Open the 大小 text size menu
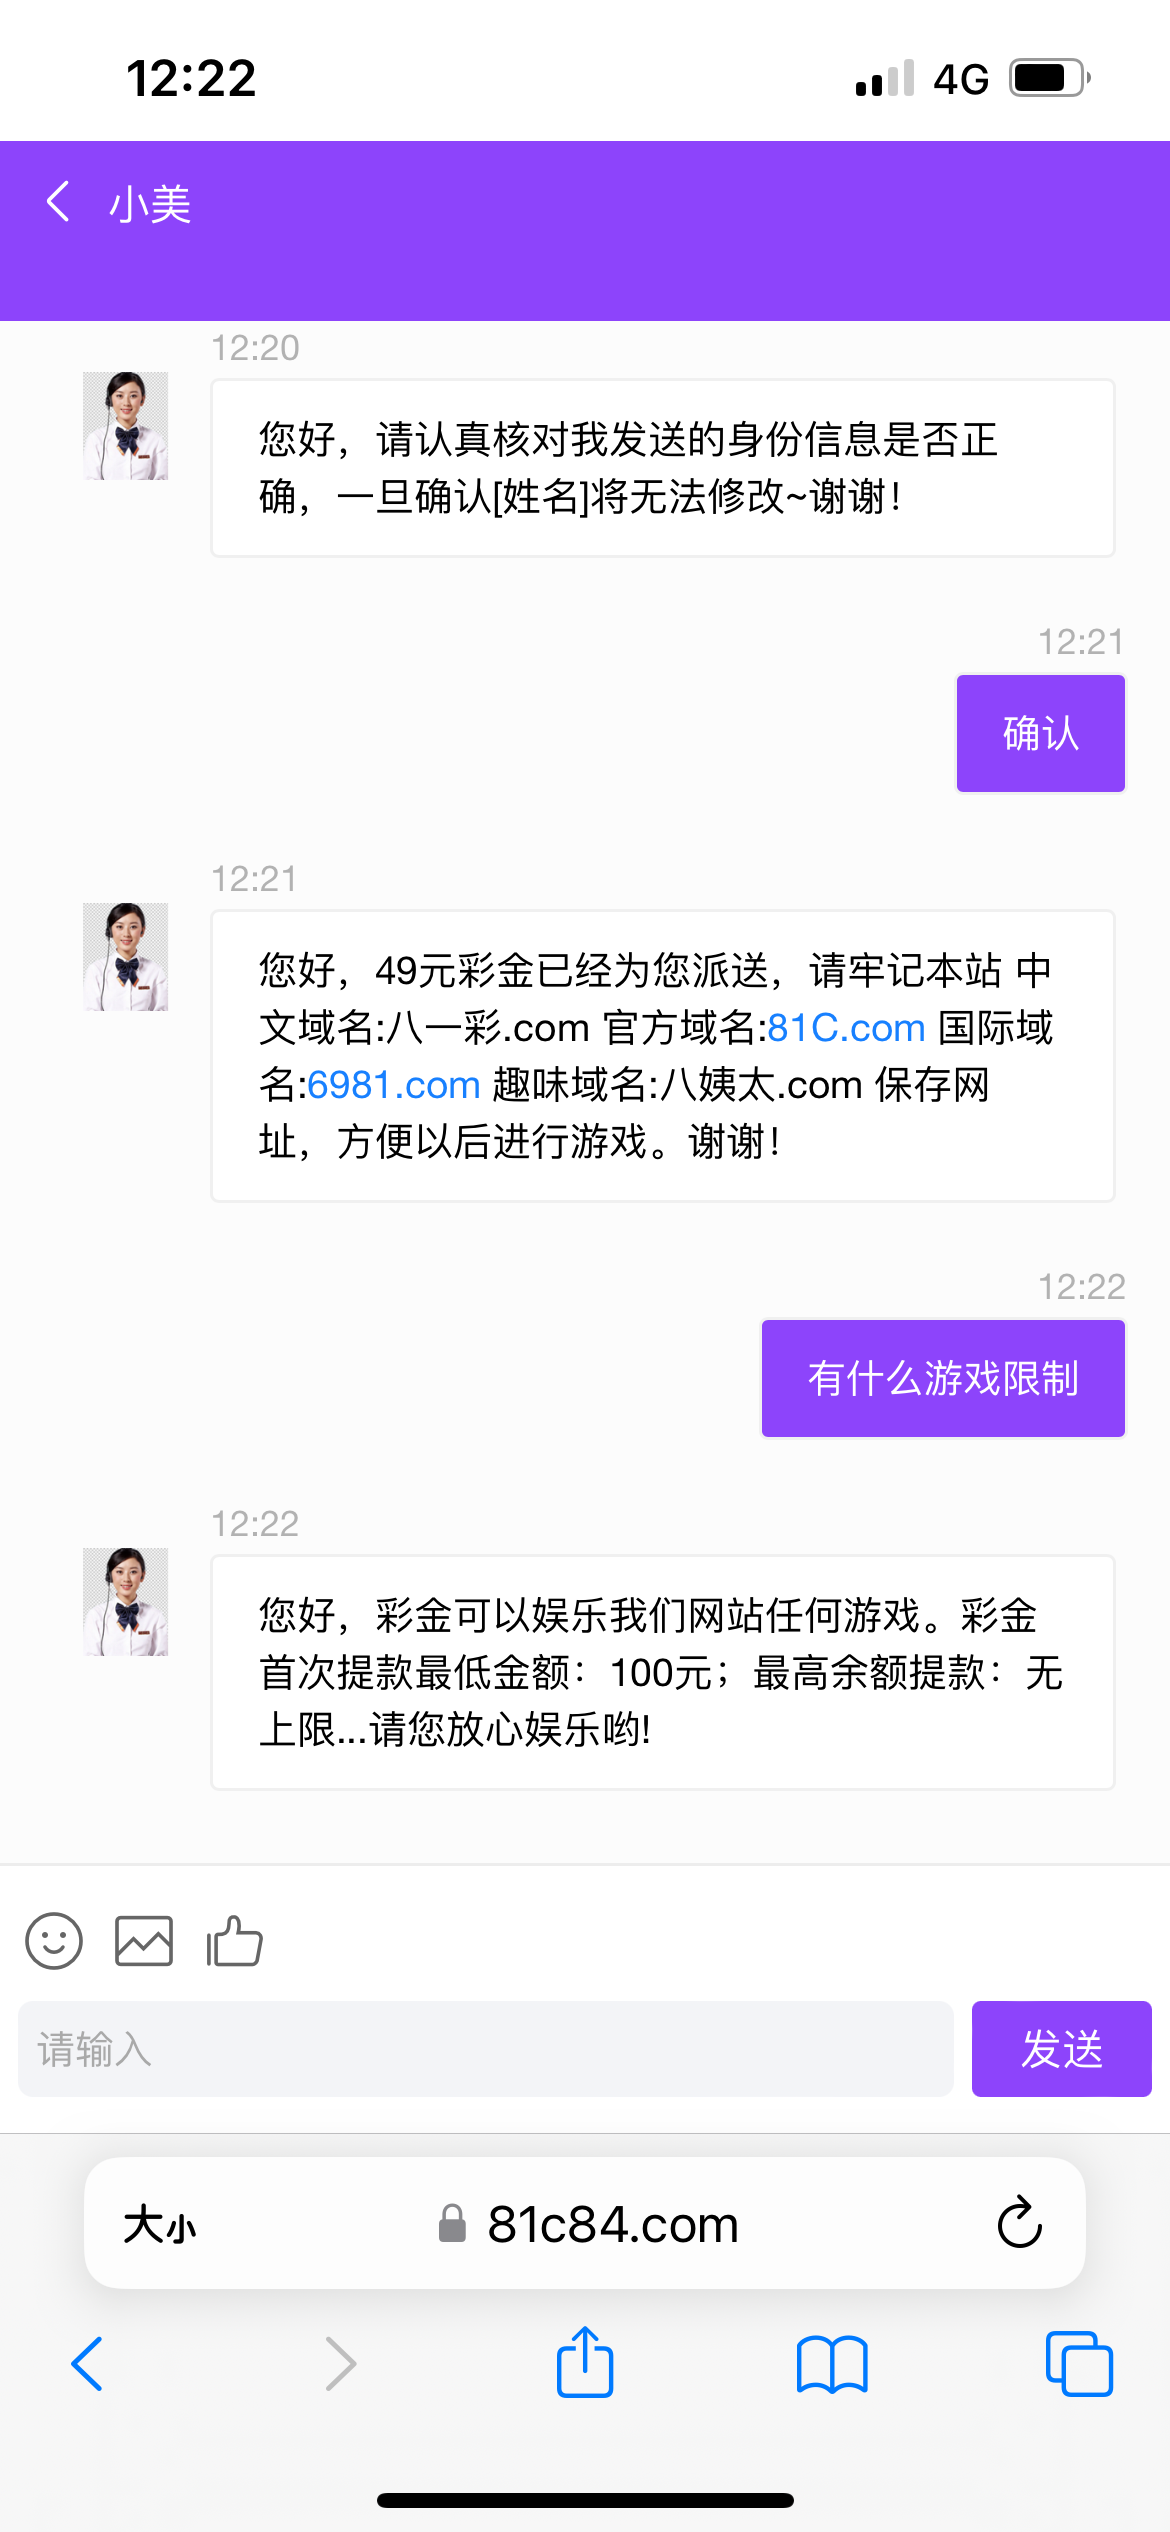The height and width of the screenshot is (2532, 1170). pyautogui.click(x=160, y=2225)
